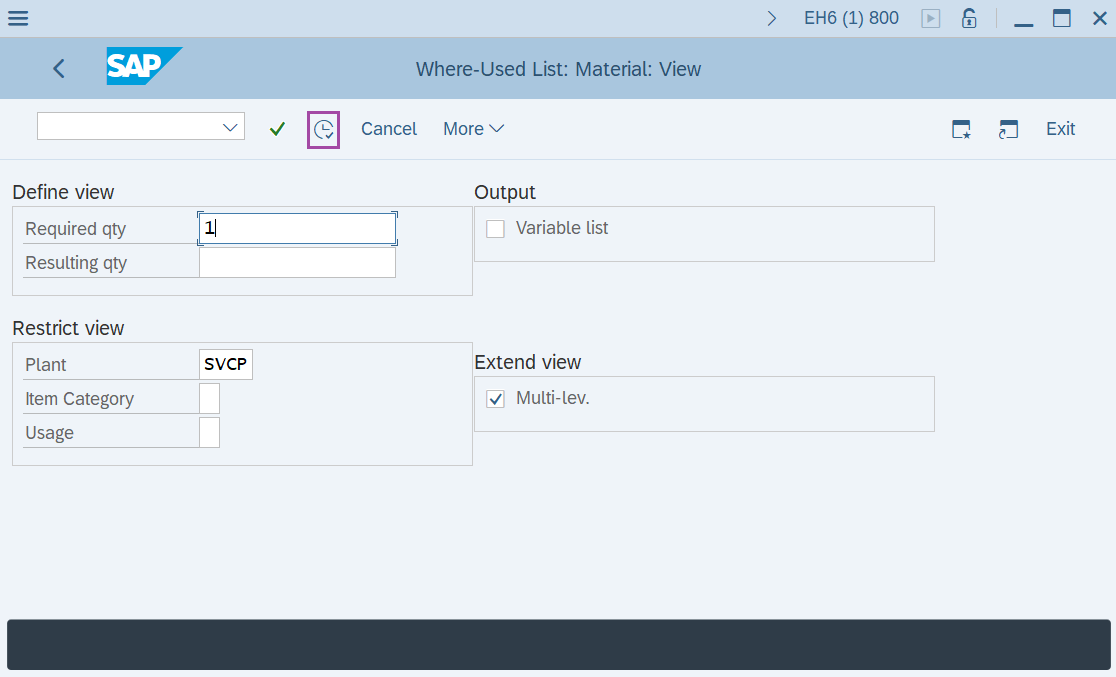Viewport: 1116px width, 677px height.
Task: Open the hamburger menu
Action: (17, 17)
